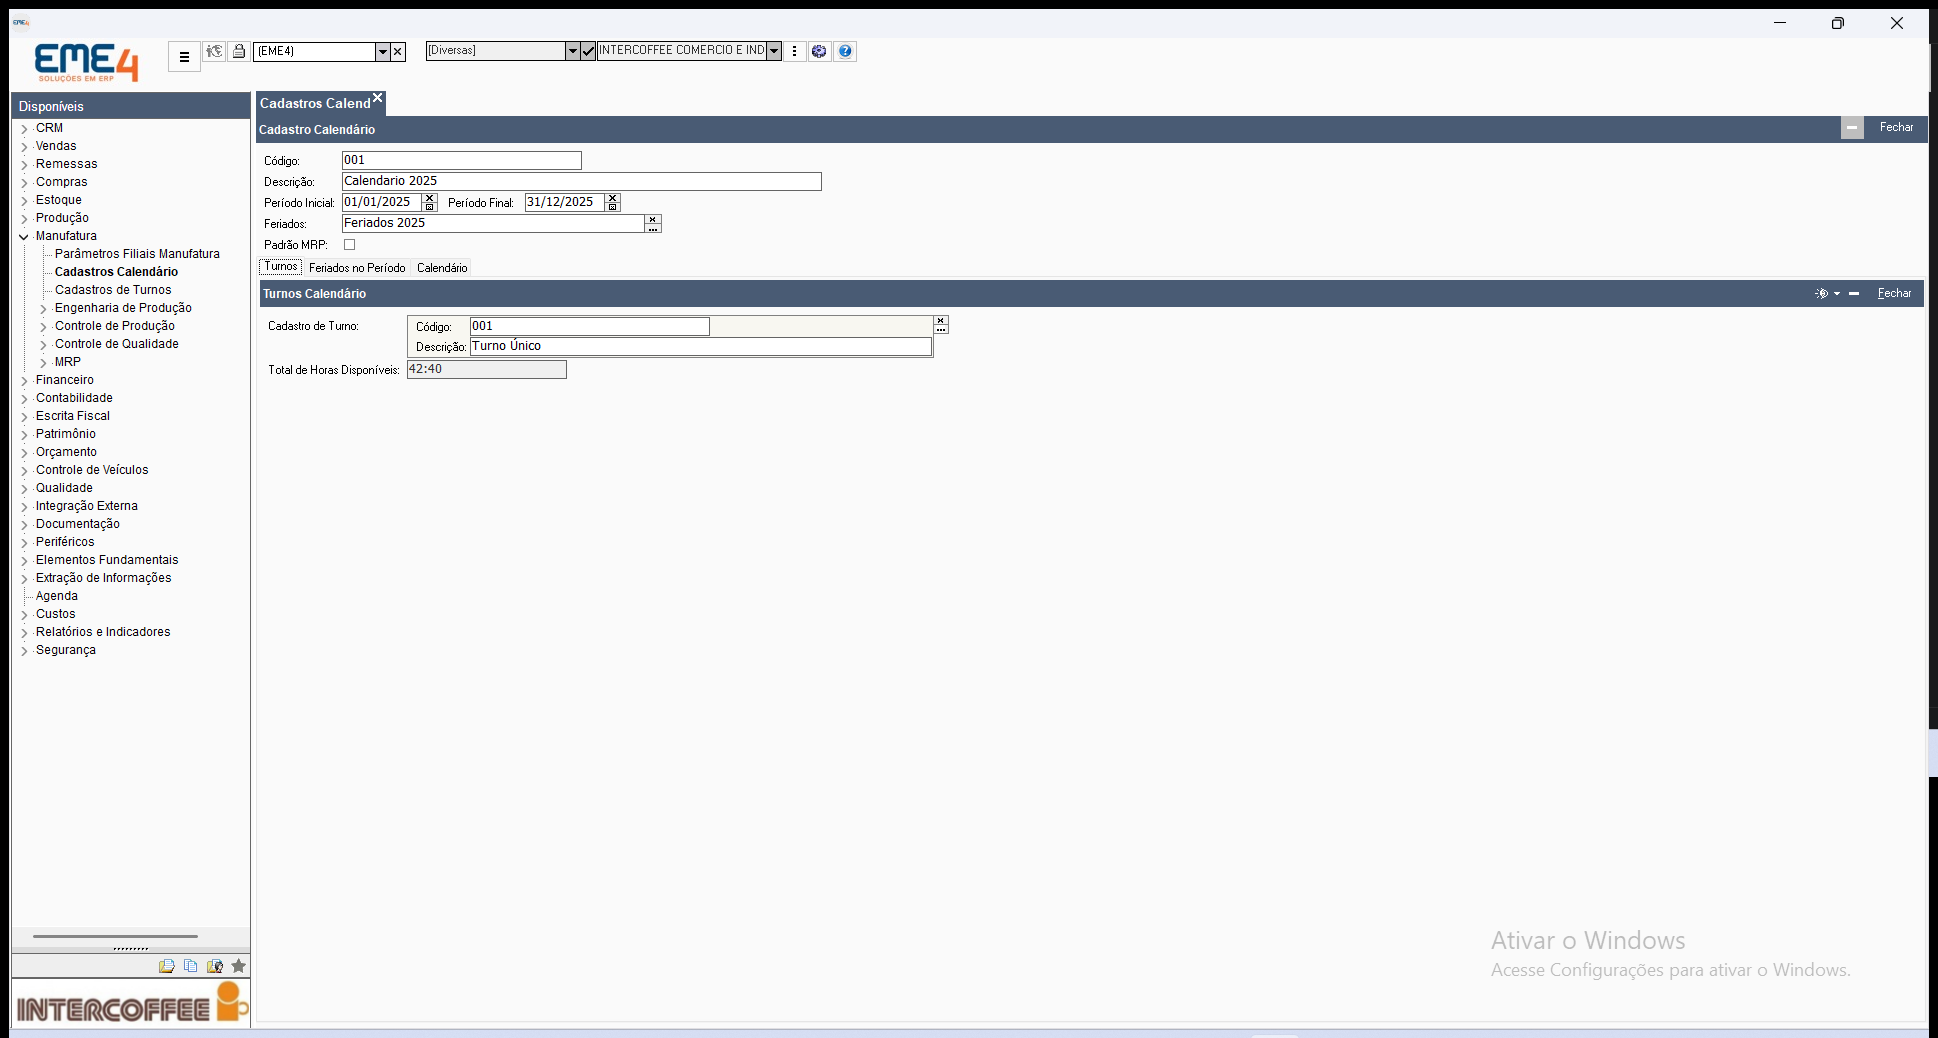Click the padlock lock icon
1938x1038 pixels.
(x=239, y=51)
